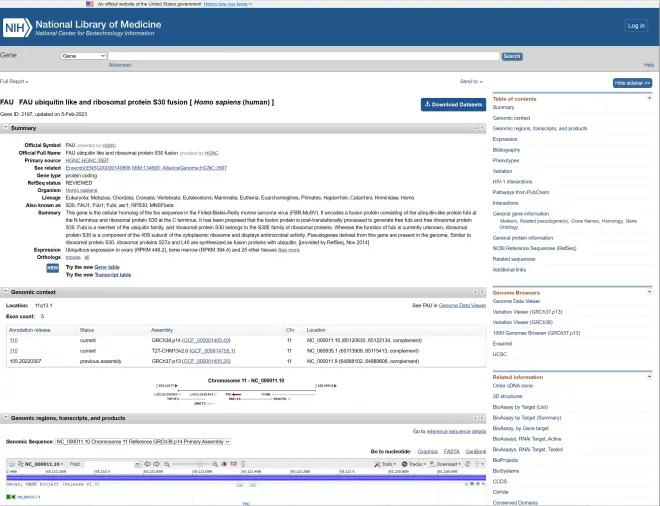Click the Download Datasets button
The image size is (660, 506).
[455, 104]
